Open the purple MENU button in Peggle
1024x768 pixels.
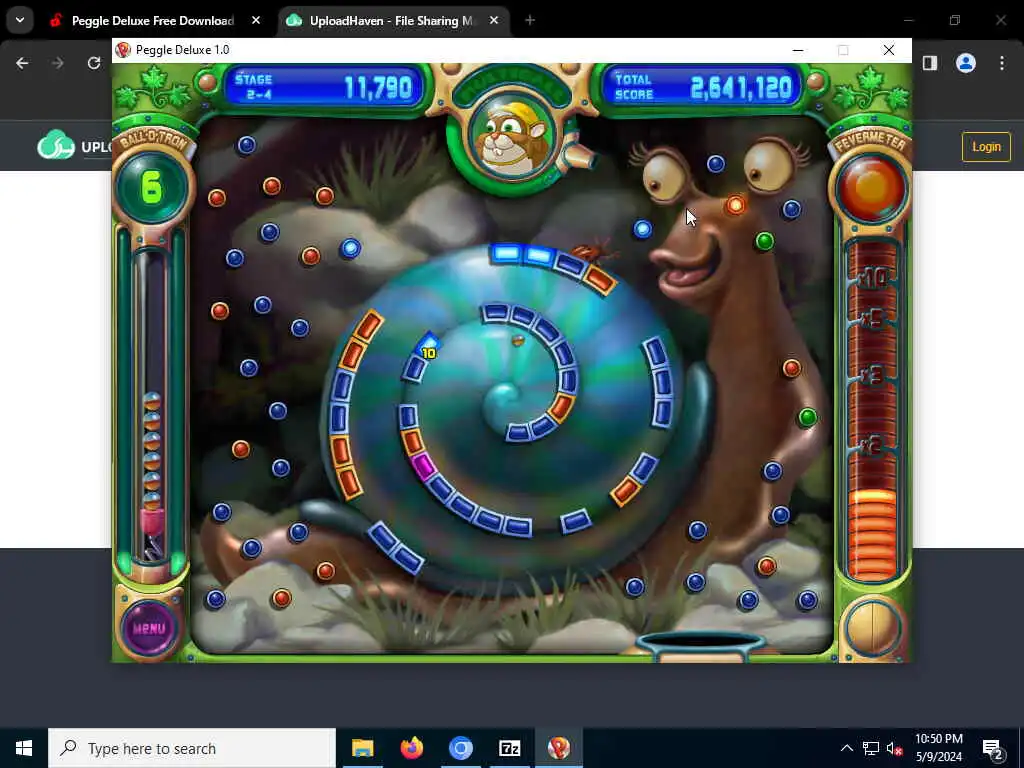coord(150,628)
